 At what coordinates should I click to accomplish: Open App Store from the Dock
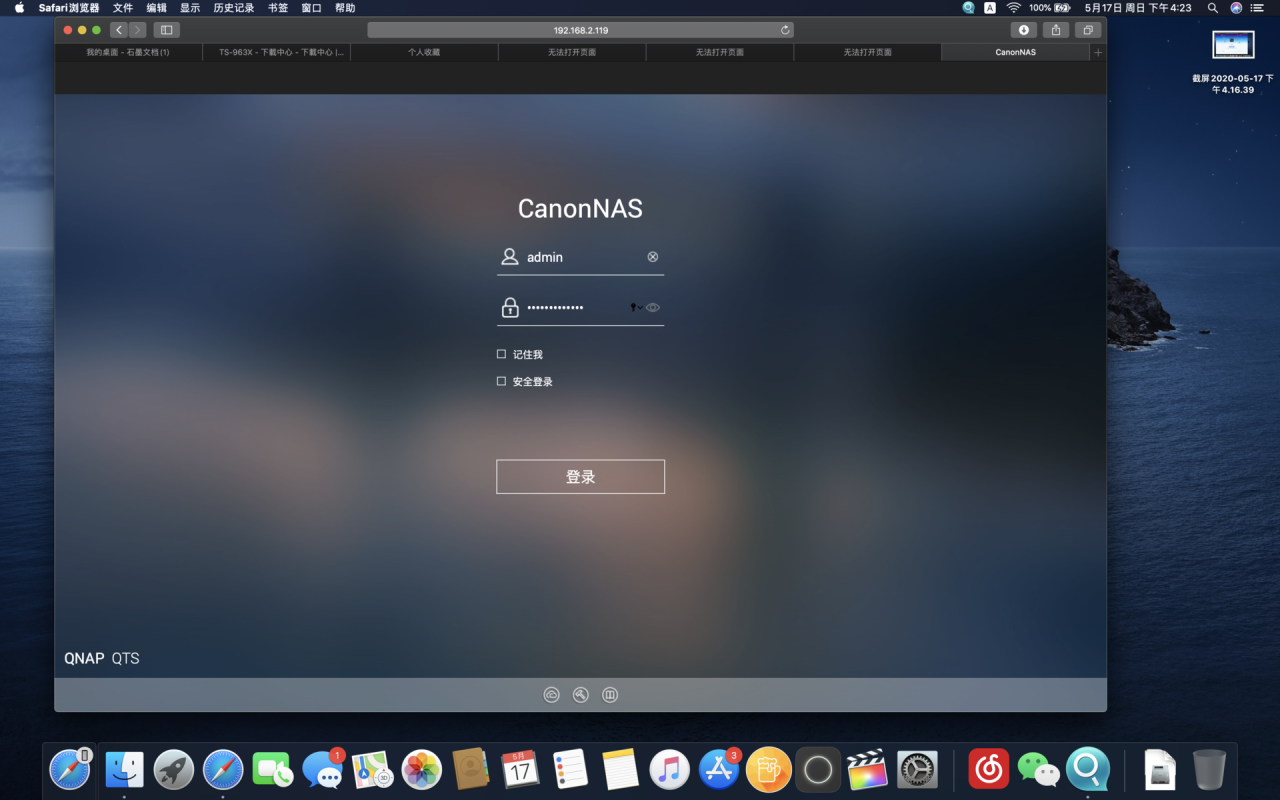(719, 770)
